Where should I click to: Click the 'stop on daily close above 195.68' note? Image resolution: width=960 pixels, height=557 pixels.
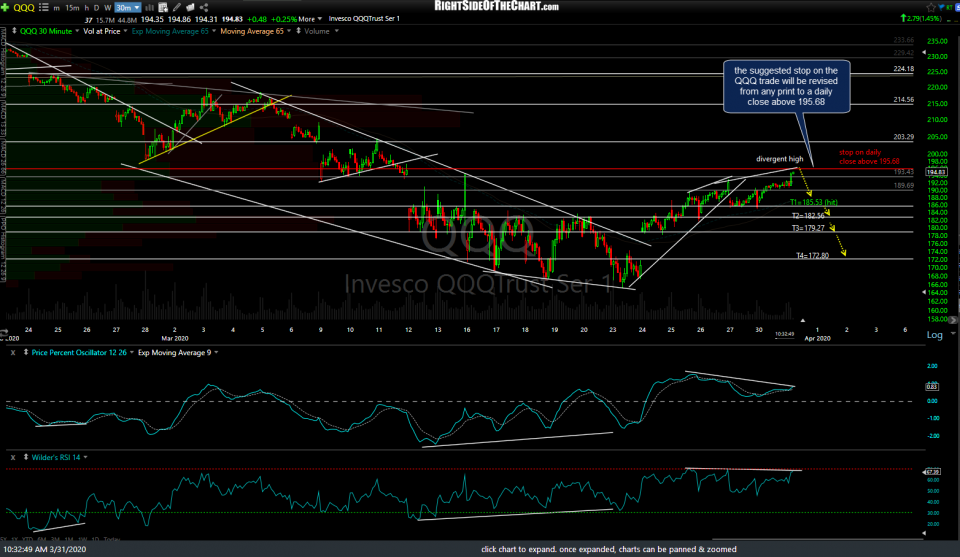pyautogui.click(x=869, y=157)
